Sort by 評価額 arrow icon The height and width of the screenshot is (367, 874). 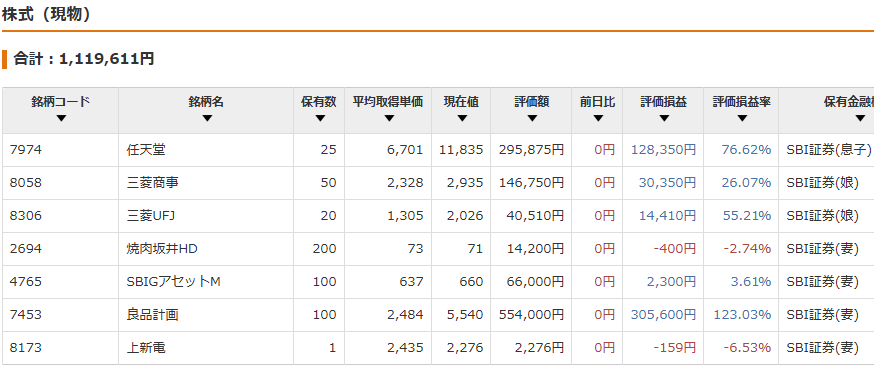532,118
